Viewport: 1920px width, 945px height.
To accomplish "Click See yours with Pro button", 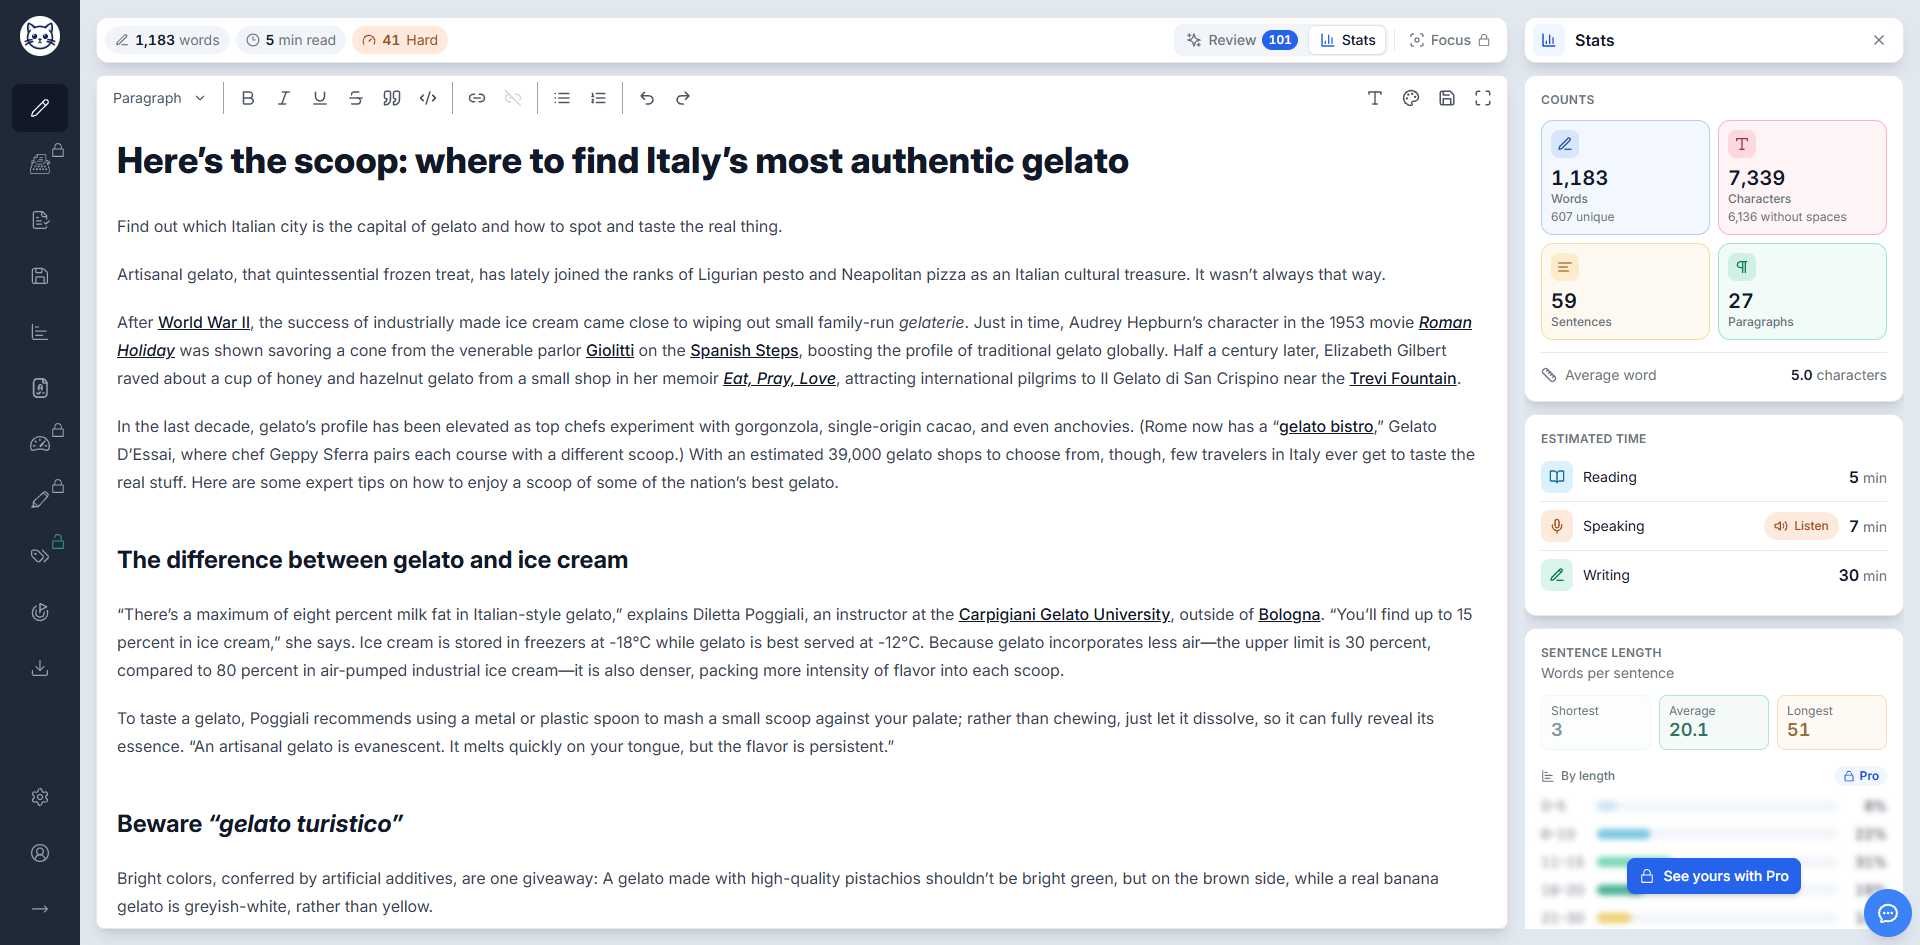I will [1714, 876].
